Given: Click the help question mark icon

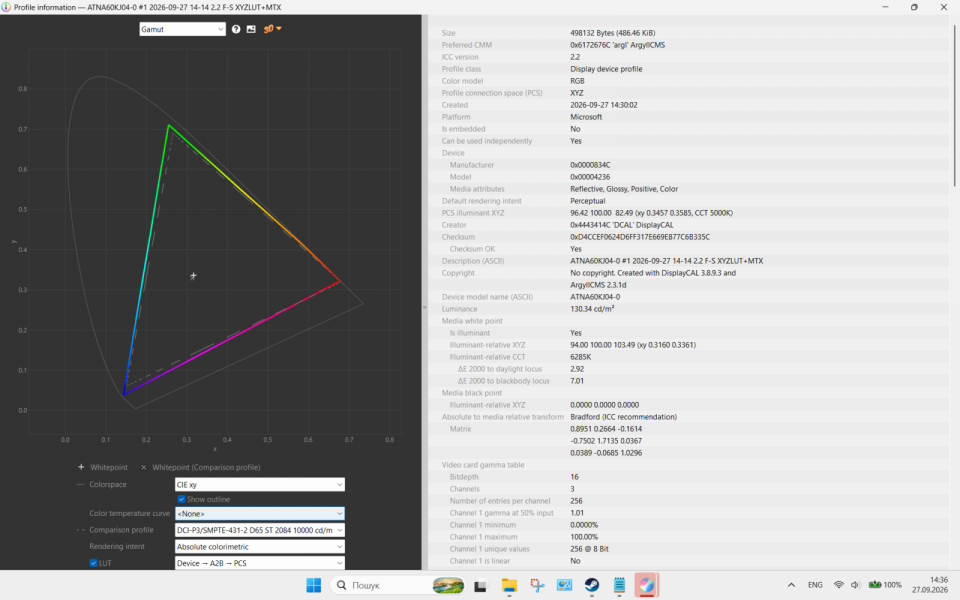Looking at the screenshot, I should click(236, 29).
